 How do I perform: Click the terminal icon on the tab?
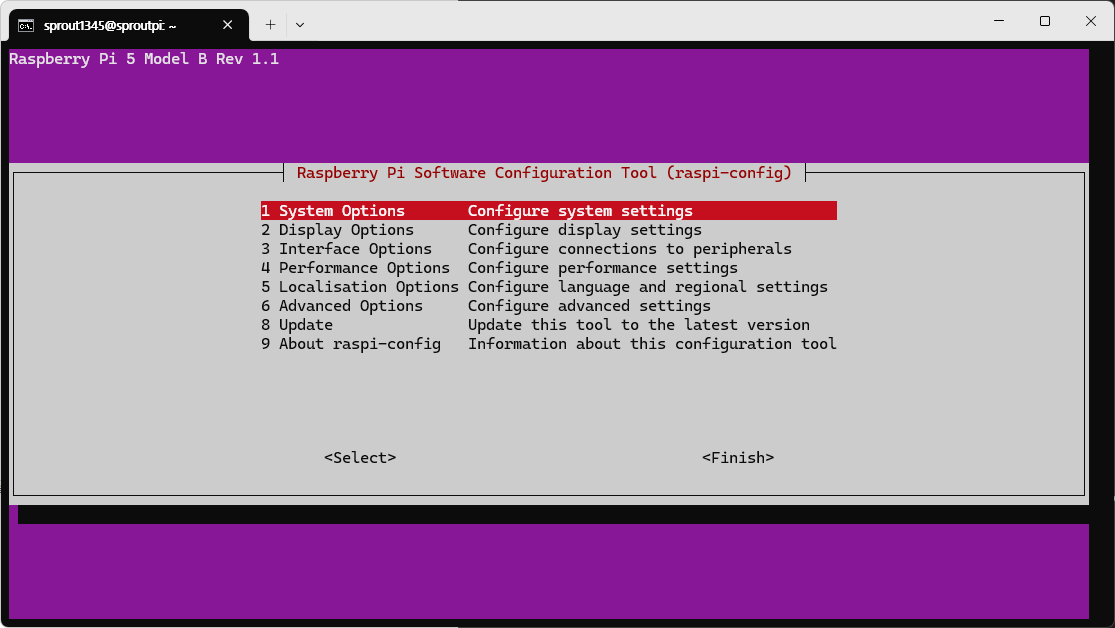(26, 26)
